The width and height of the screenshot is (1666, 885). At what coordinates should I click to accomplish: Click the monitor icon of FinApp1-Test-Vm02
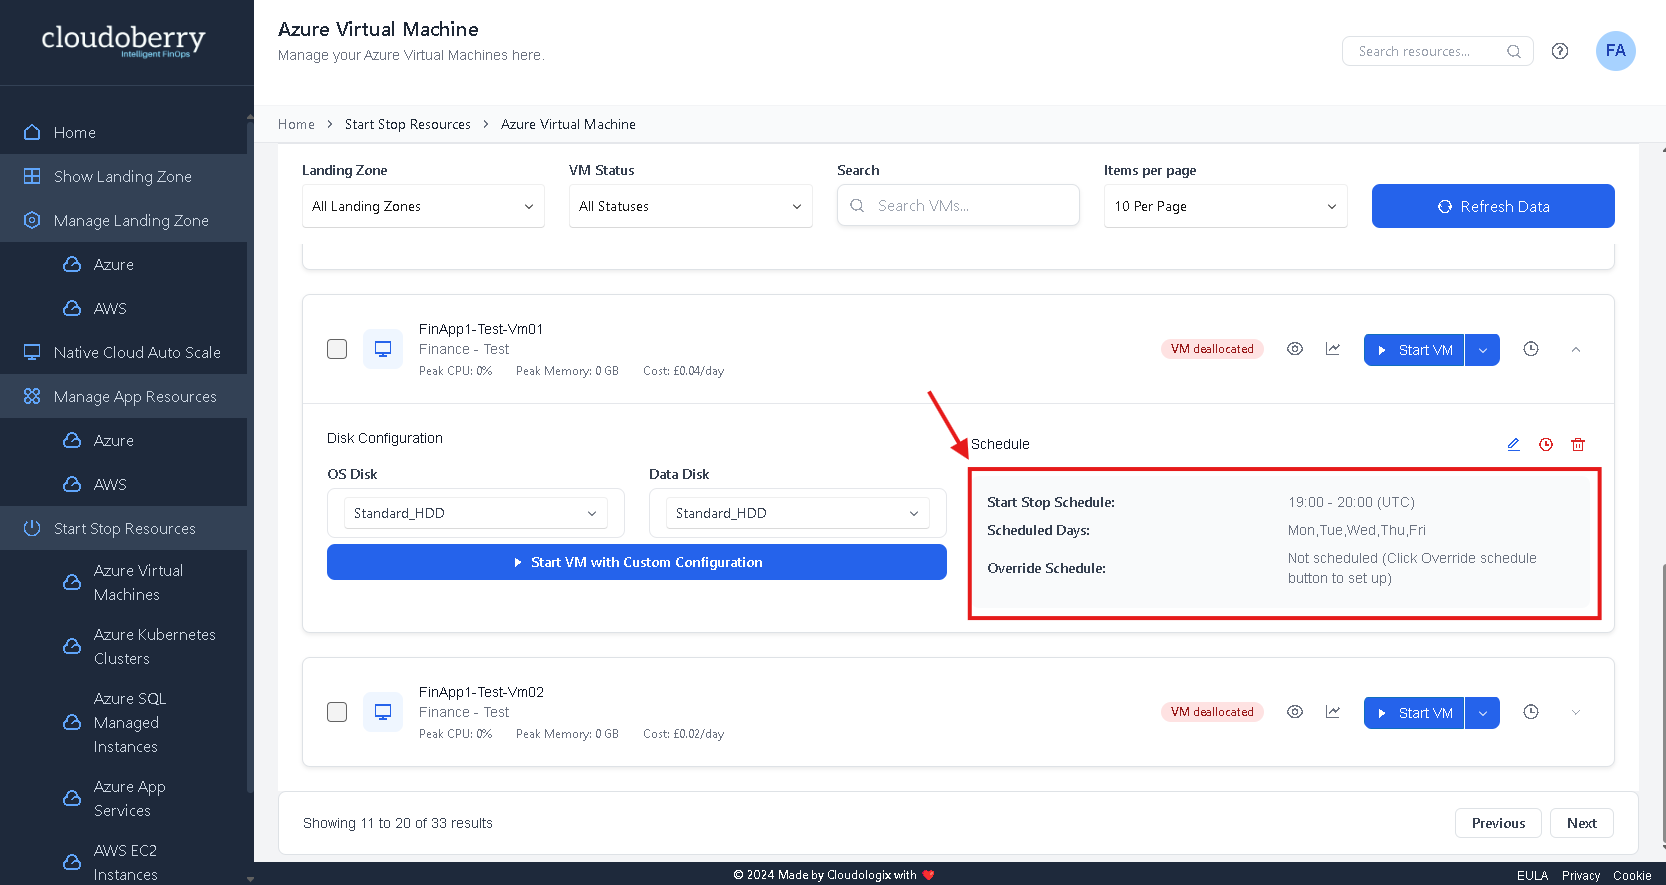[383, 712]
